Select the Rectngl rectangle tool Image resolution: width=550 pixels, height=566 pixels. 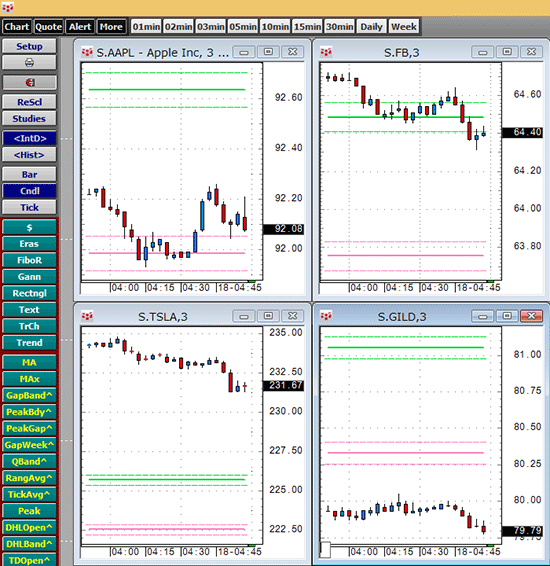[29, 293]
